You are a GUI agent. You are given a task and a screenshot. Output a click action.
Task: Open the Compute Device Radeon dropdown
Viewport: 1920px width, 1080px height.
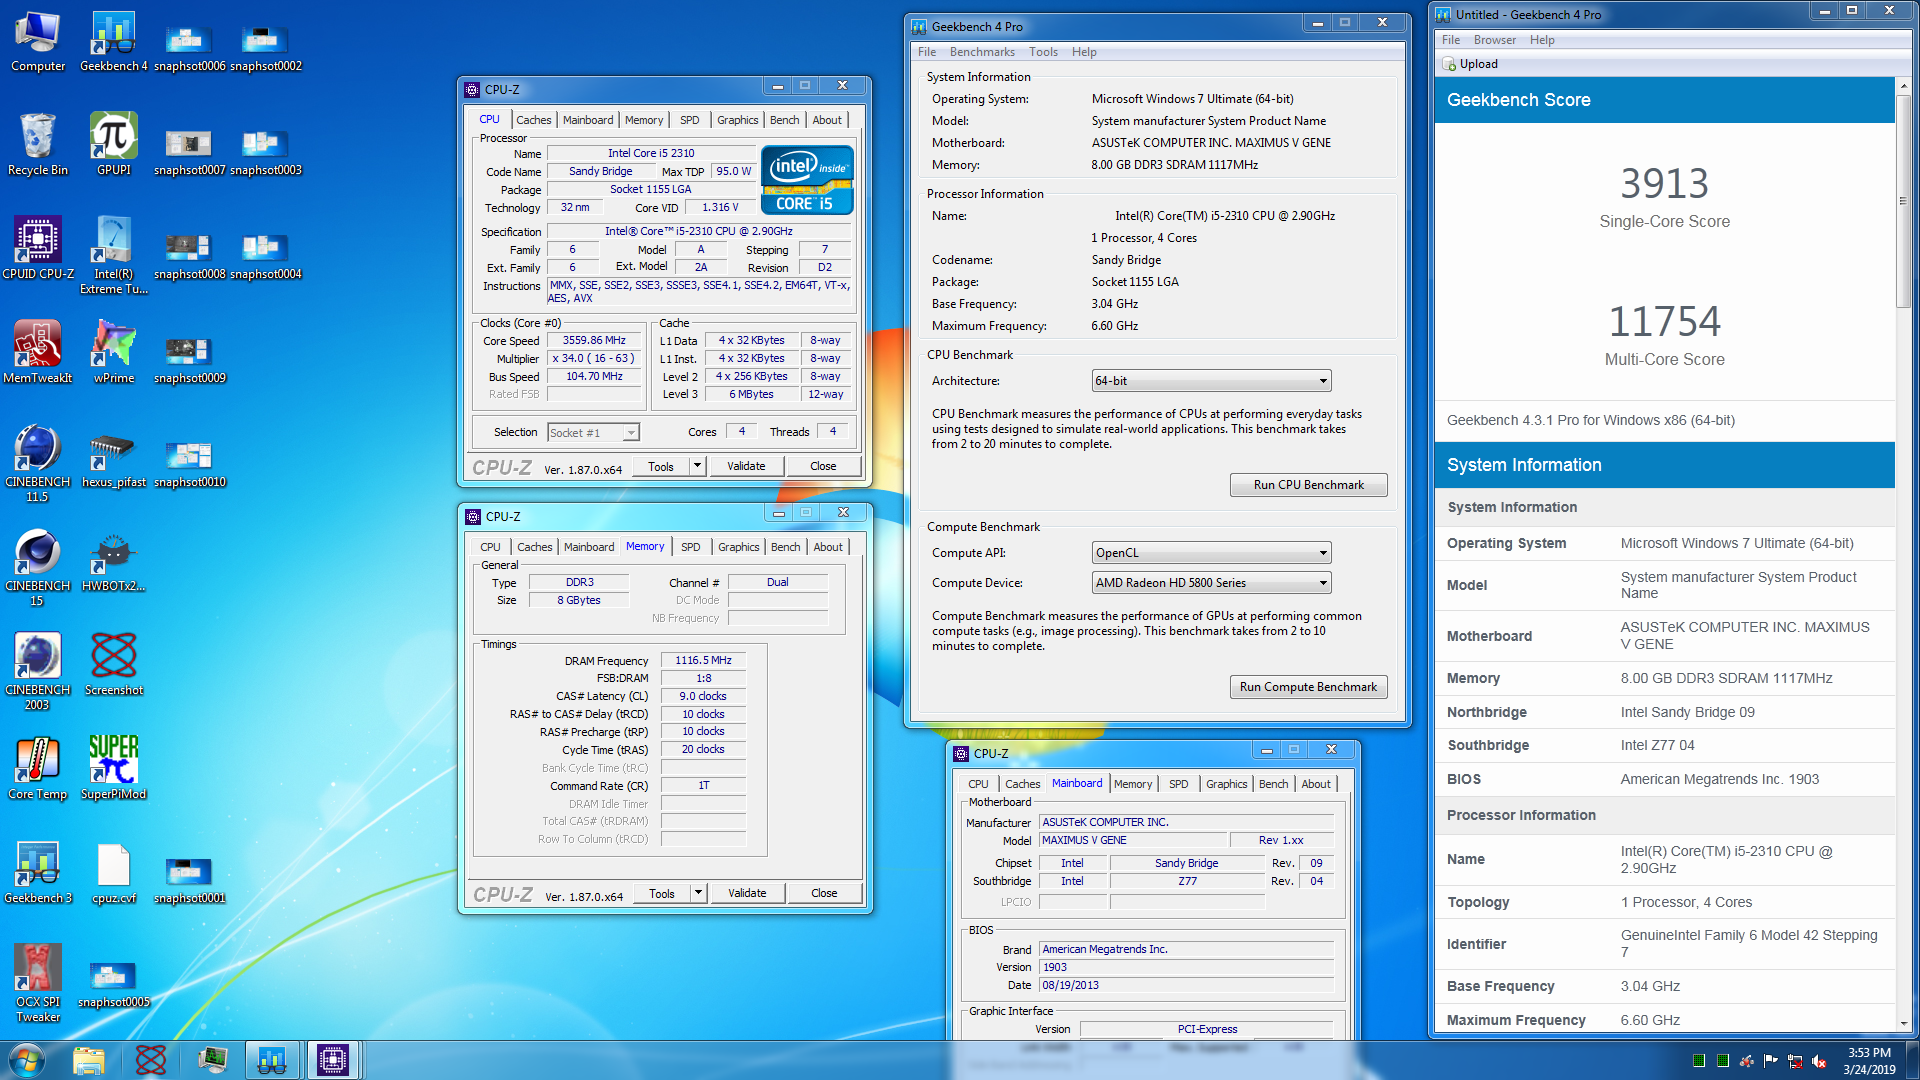pyautogui.click(x=1211, y=583)
